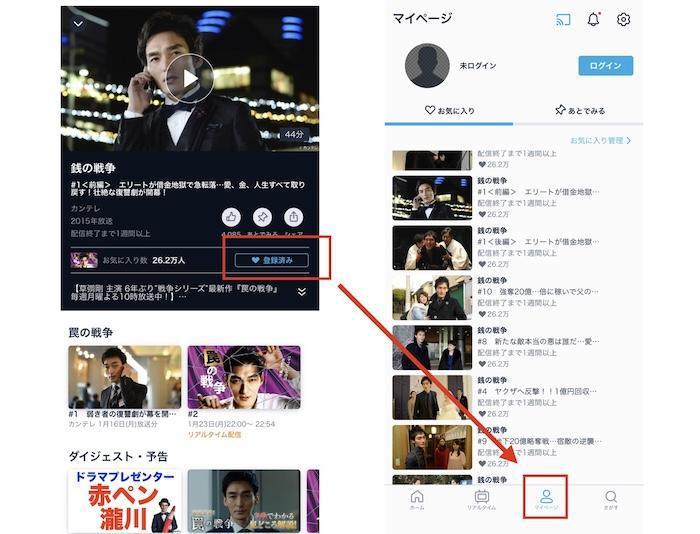Toggle the 登録済み favorite button
This screenshot has height=534, width=700.
tap(271, 260)
